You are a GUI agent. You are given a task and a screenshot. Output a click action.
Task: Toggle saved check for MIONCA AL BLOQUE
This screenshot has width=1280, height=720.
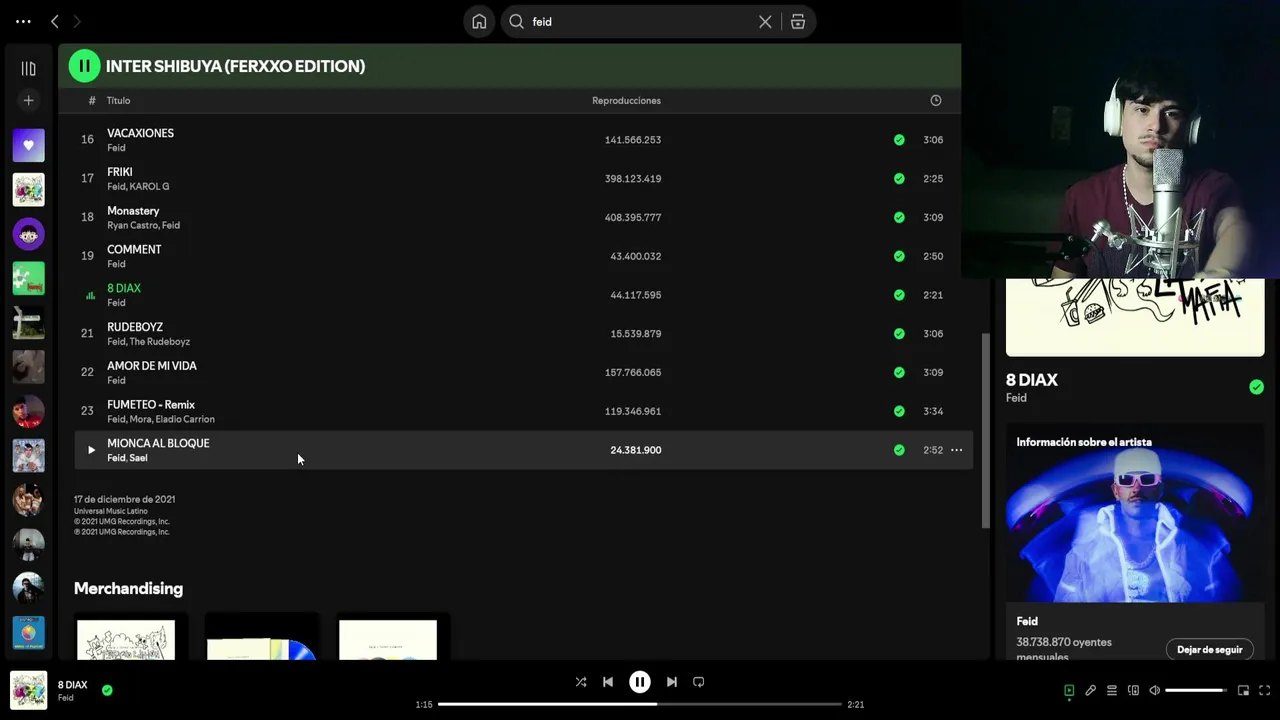tap(899, 450)
